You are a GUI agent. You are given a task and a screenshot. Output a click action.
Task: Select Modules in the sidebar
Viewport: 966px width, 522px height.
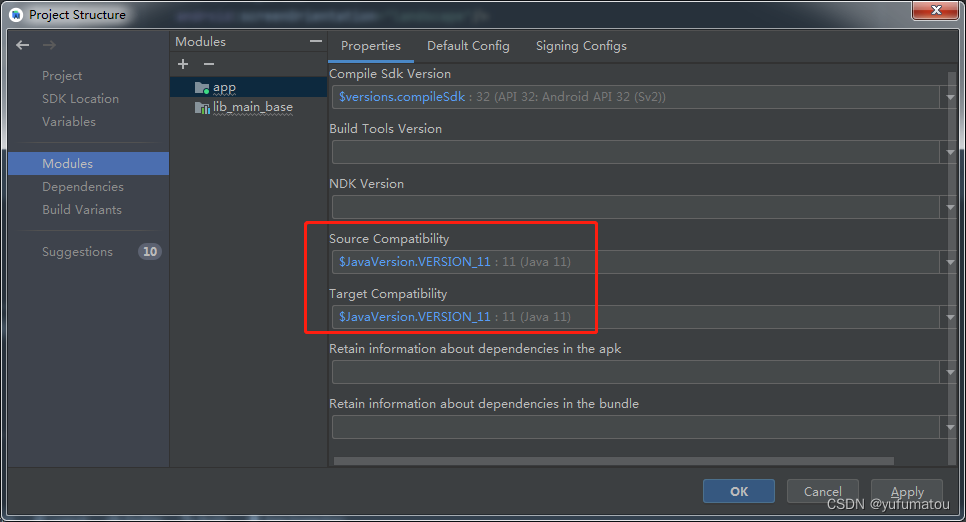pyautogui.click(x=88, y=163)
